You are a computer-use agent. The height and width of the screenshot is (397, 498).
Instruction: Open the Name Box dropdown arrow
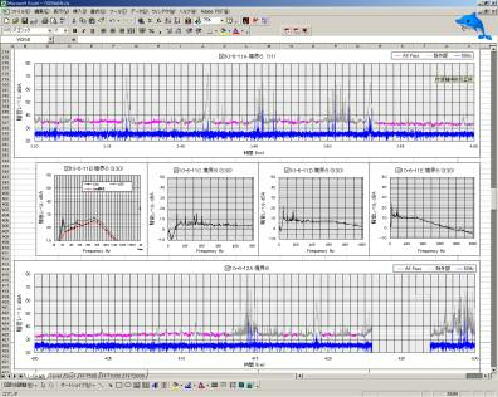click(x=51, y=39)
